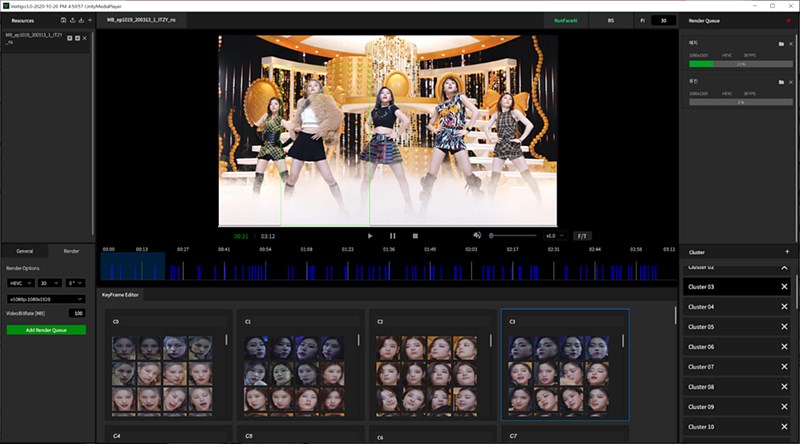Delete Cluster 07 using its X icon
This screenshot has height=444, width=800.
(x=784, y=366)
